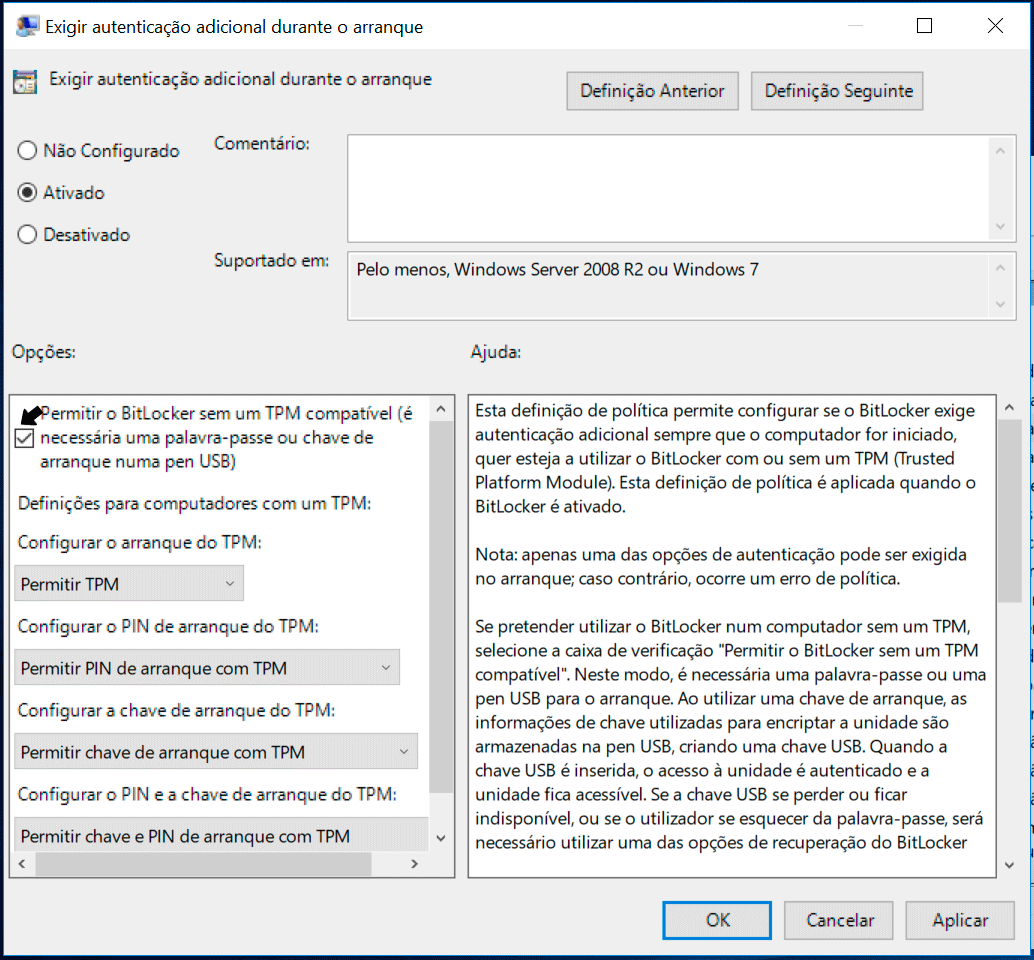
Task: Click the Comentário box scroll up arrow
Action: pyautogui.click(x=1000, y=151)
